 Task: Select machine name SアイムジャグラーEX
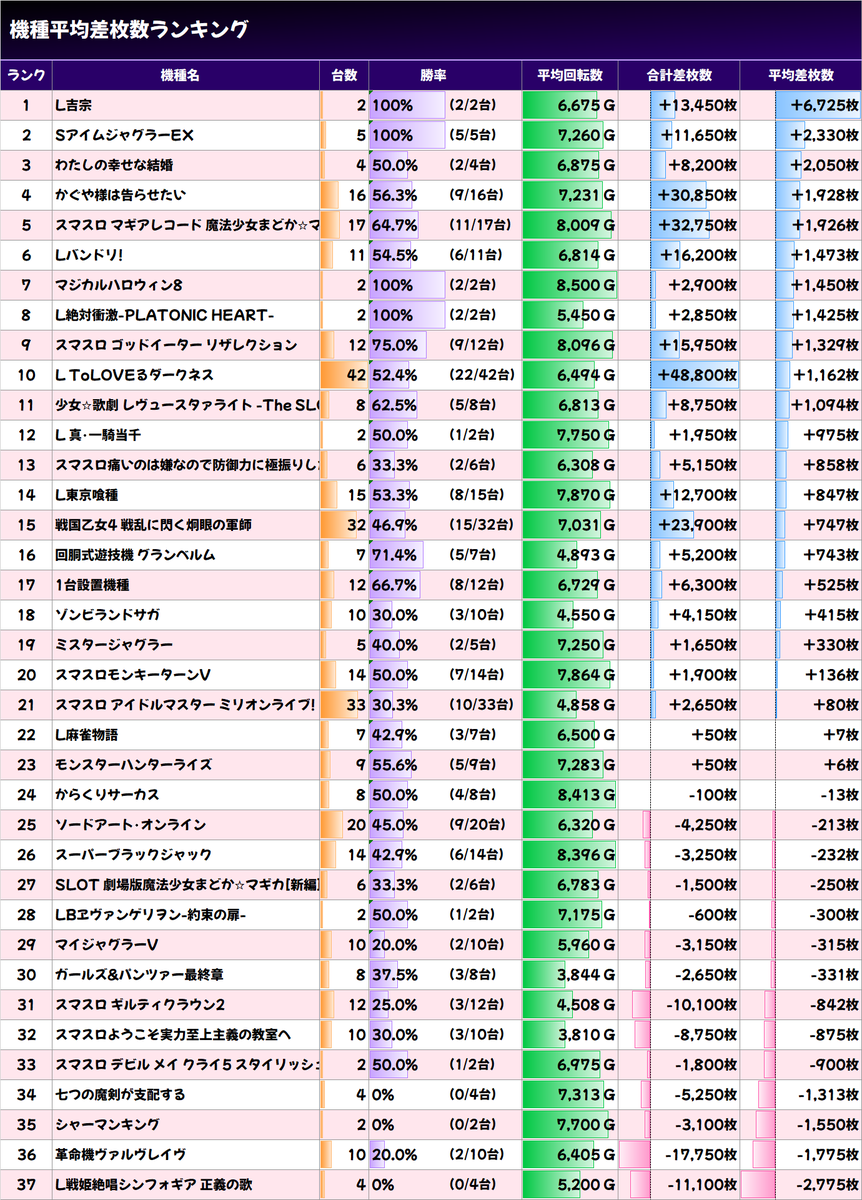[124, 135]
